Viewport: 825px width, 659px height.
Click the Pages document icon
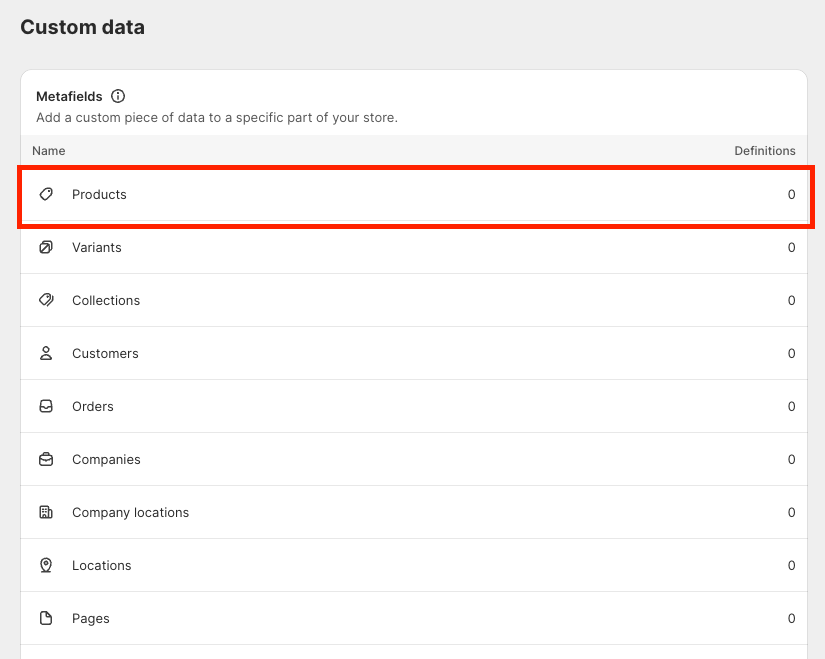pyautogui.click(x=46, y=618)
